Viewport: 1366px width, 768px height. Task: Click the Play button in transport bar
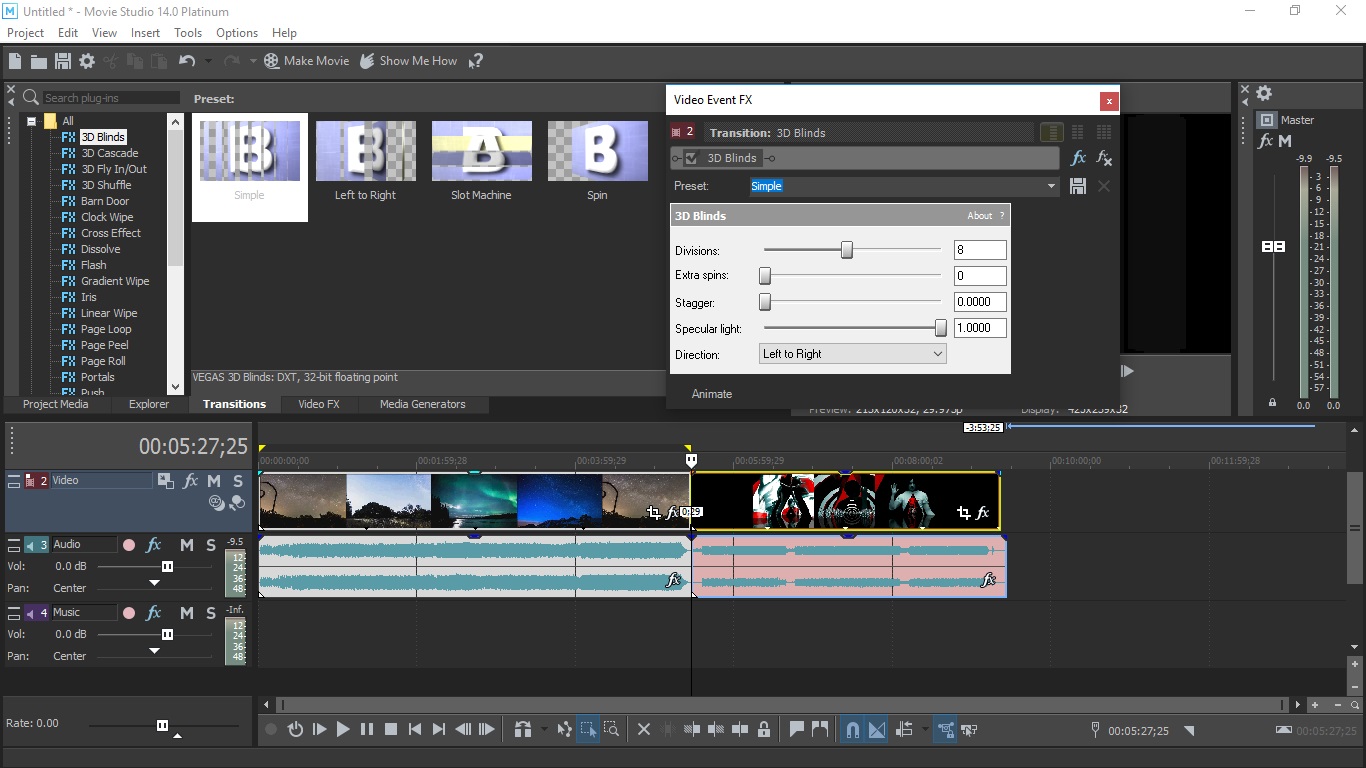pyautogui.click(x=343, y=730)
